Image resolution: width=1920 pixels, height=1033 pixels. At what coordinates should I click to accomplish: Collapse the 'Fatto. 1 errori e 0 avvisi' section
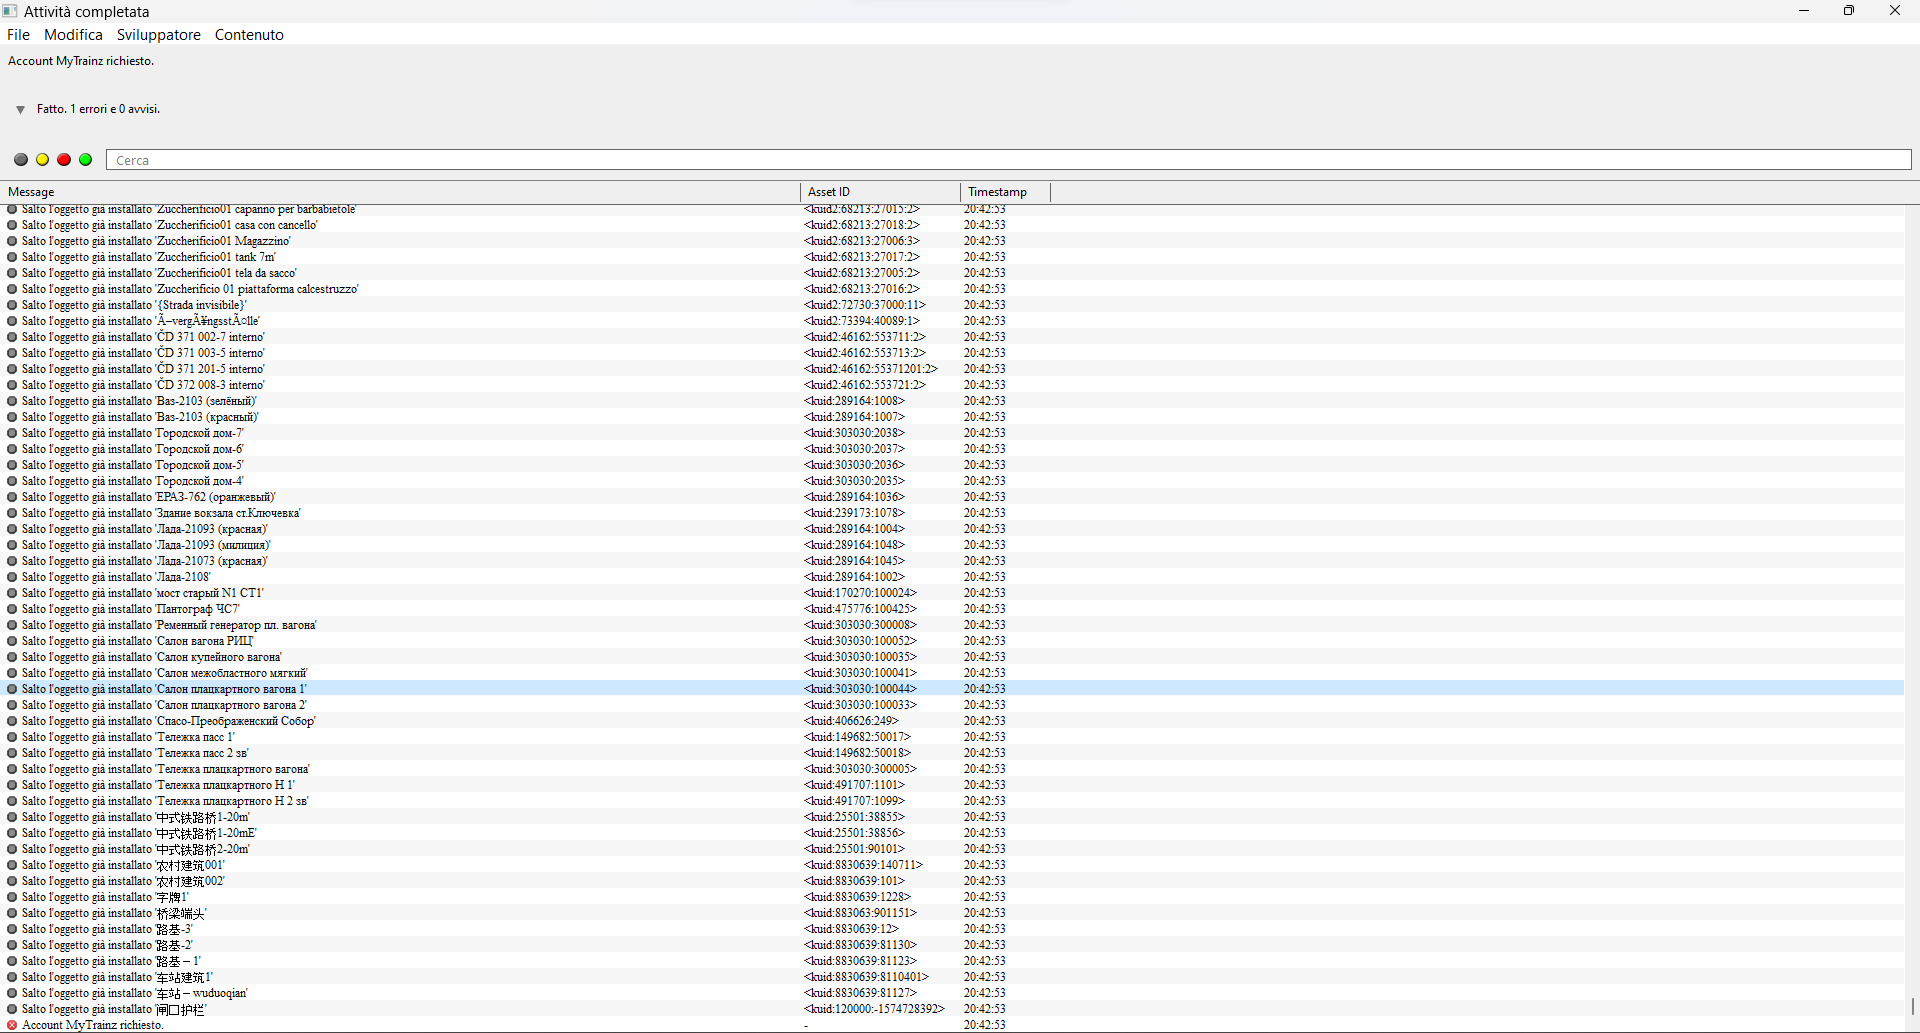20,110
